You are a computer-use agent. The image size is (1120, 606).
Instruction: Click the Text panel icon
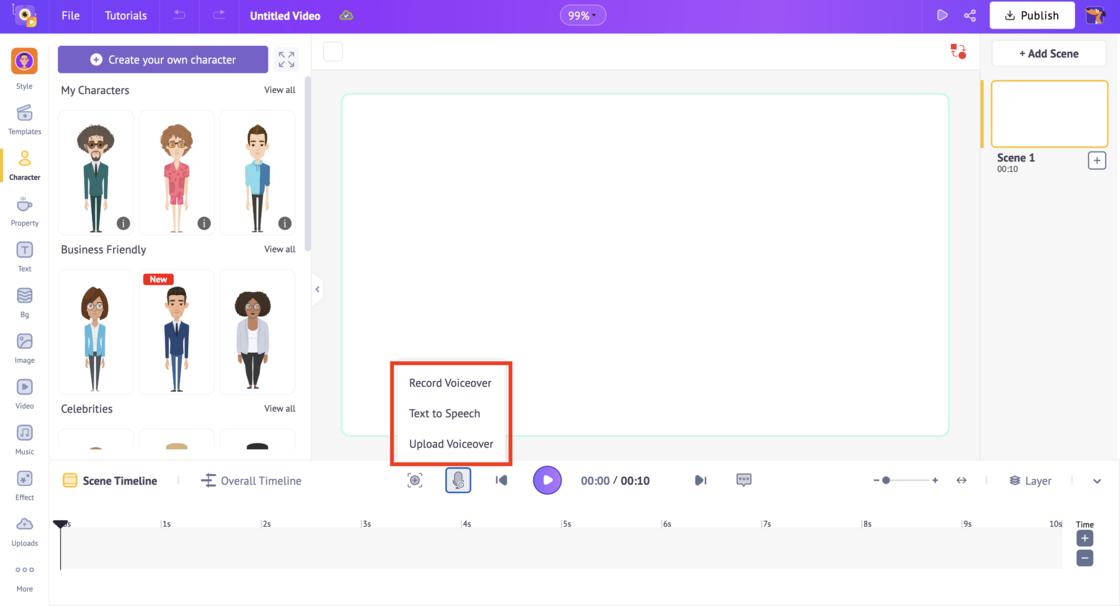(24, 254)
